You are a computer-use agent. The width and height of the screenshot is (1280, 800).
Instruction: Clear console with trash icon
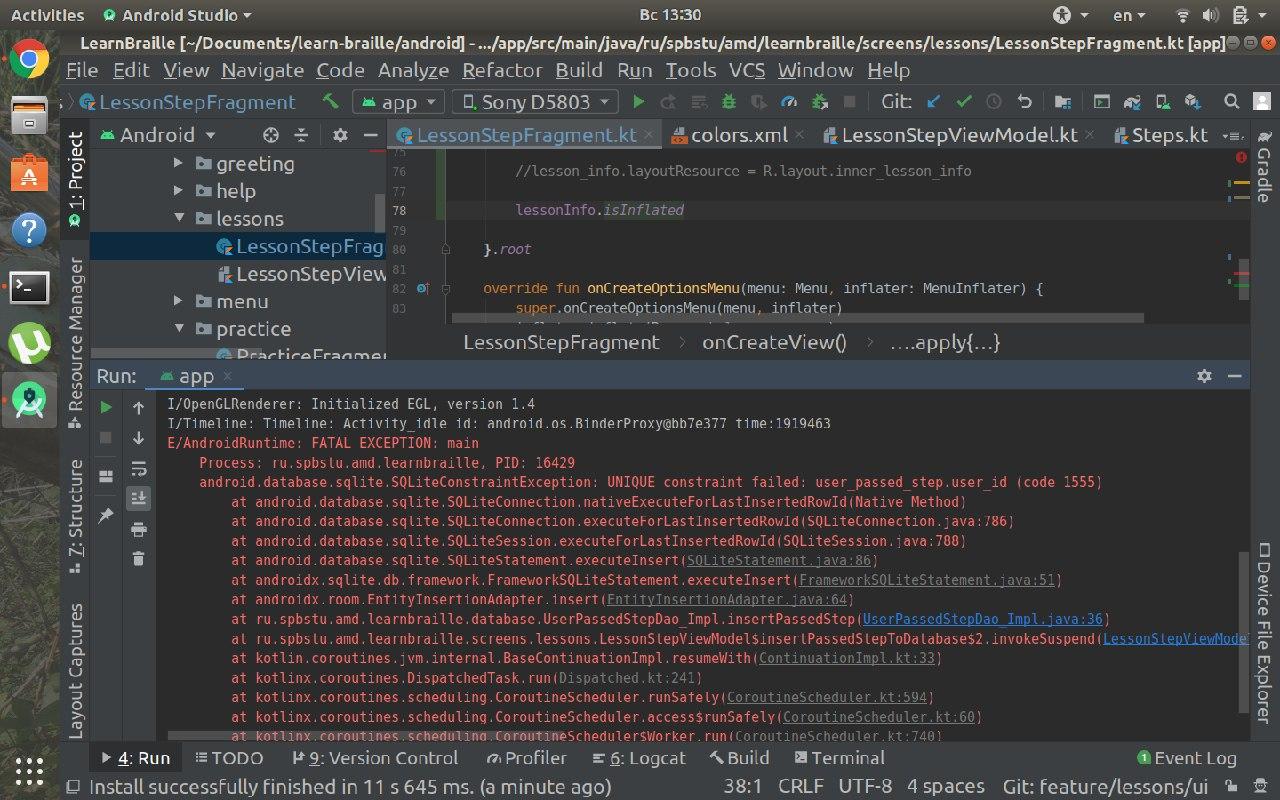pyautogui.click(x=138, y=558)
